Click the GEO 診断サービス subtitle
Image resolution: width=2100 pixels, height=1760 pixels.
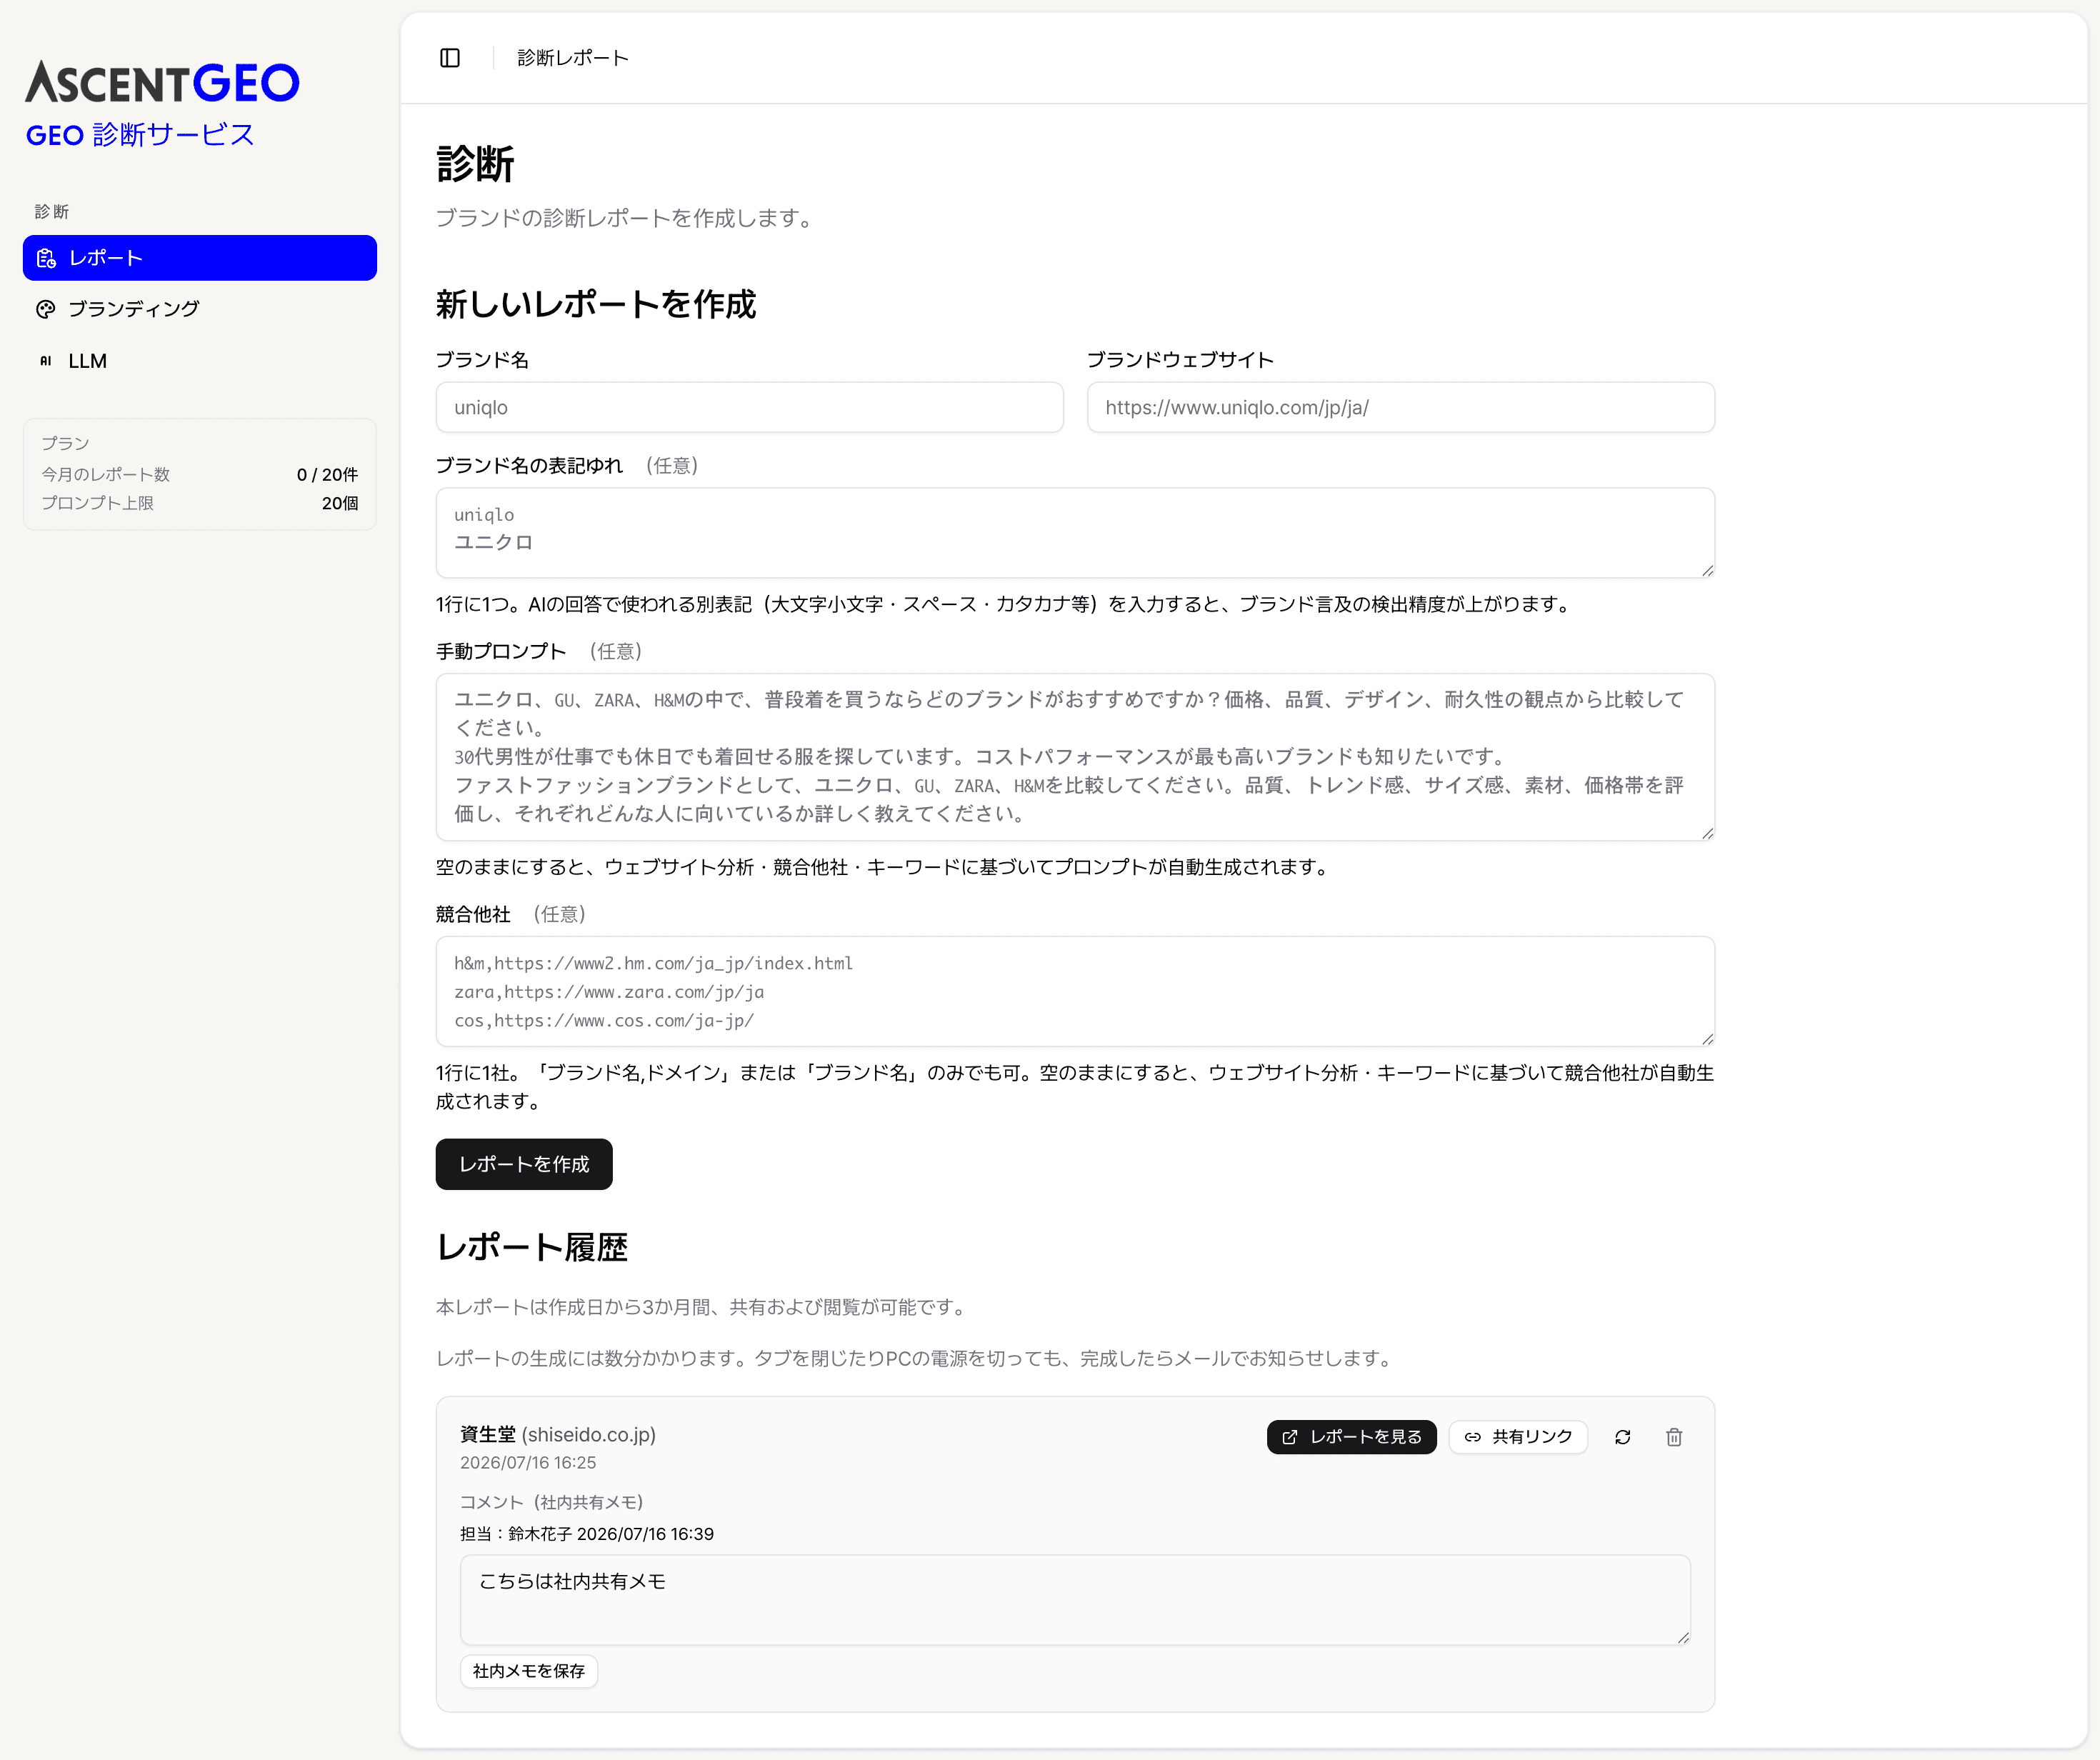[x=140, y=134]
